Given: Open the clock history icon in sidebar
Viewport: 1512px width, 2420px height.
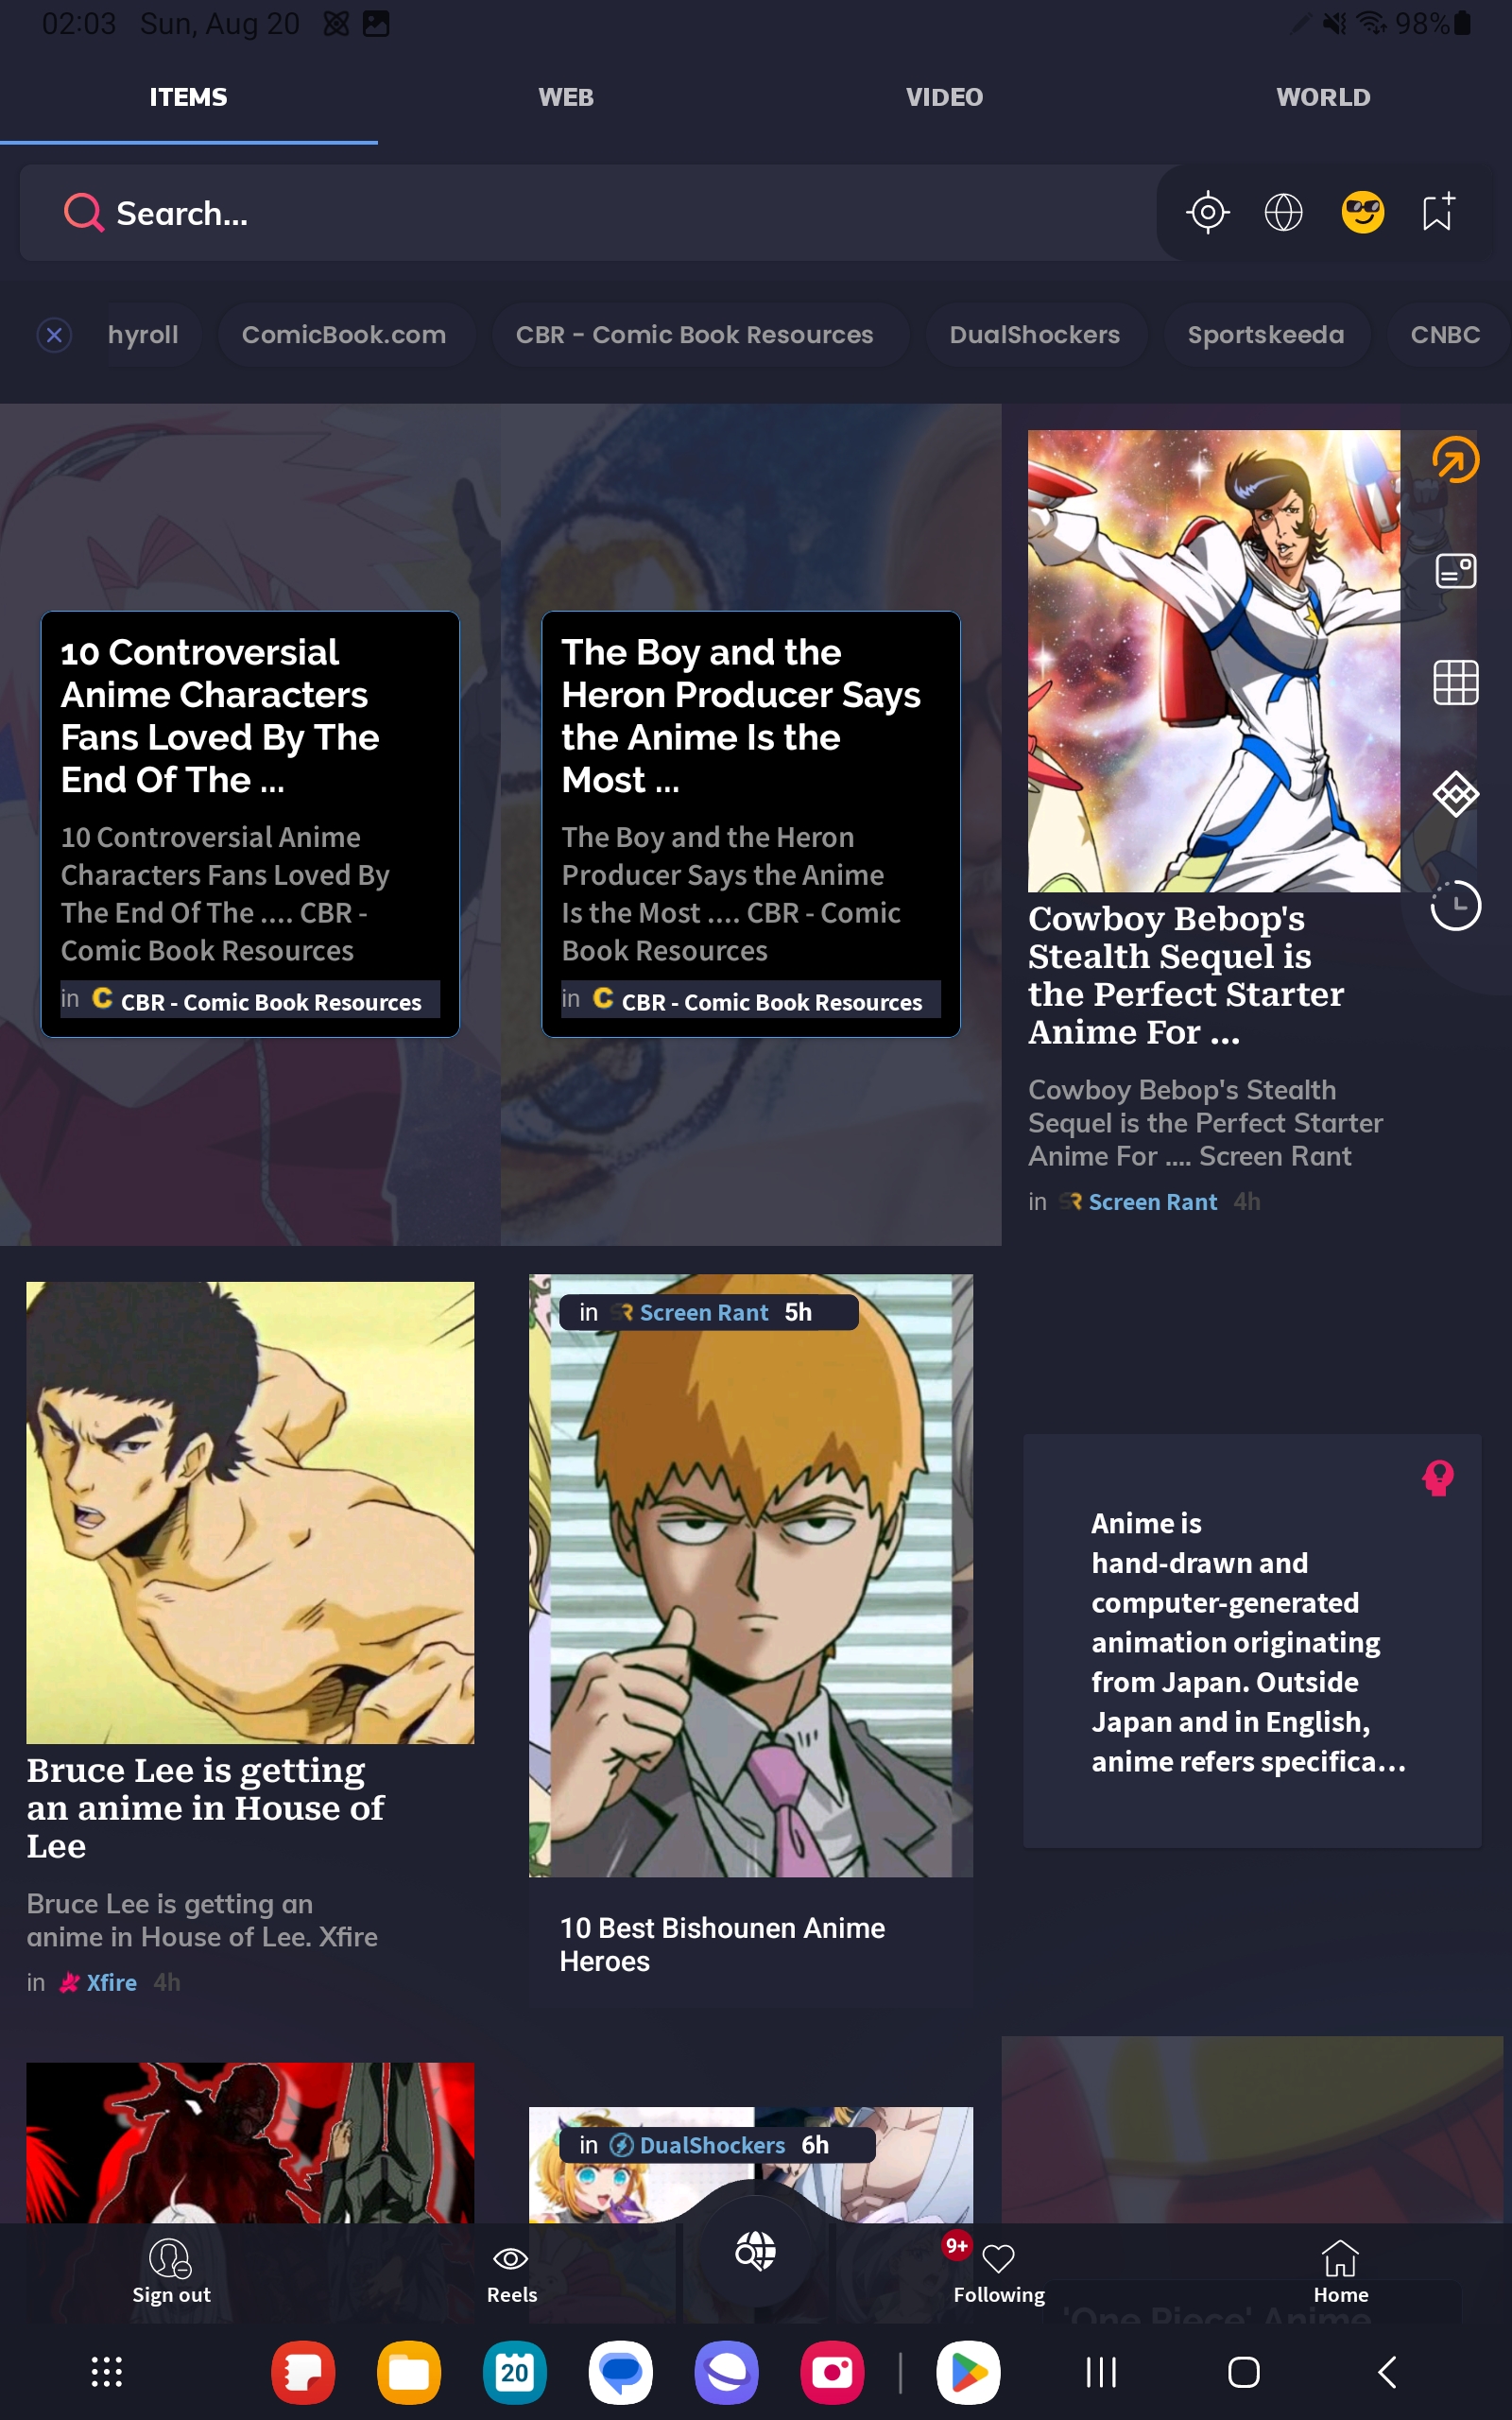Looking at the screenshot, I should [1455, 906].
